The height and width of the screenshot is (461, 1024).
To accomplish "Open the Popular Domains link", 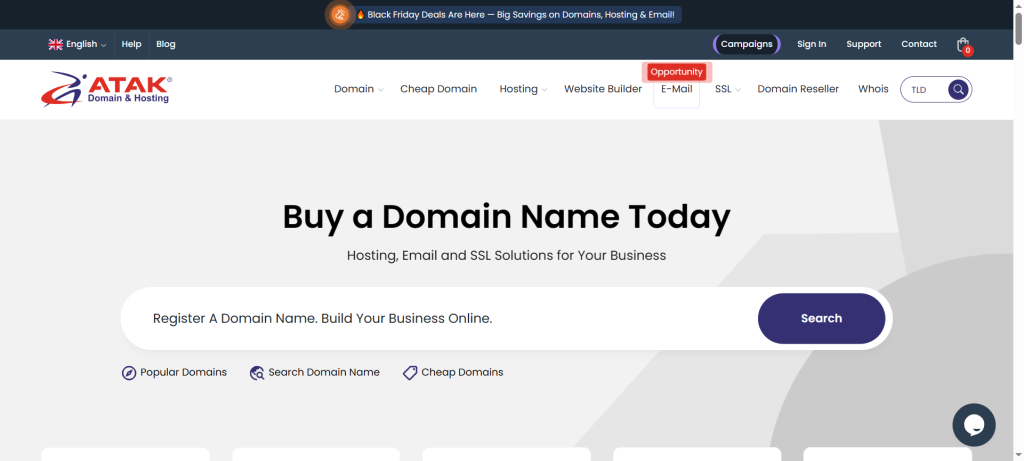I will coord(184,372).
